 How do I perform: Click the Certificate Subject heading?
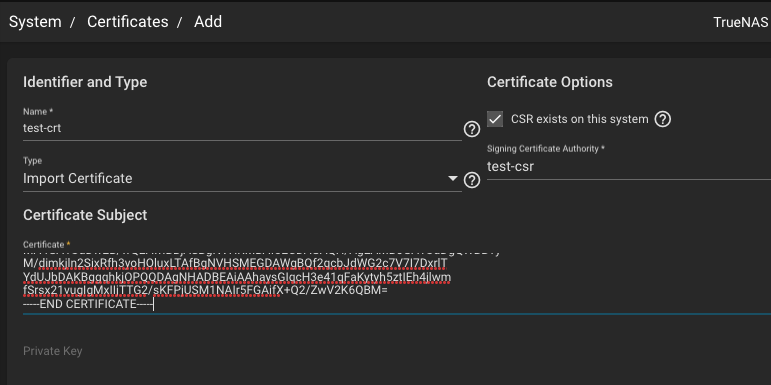tap(85, 215)
